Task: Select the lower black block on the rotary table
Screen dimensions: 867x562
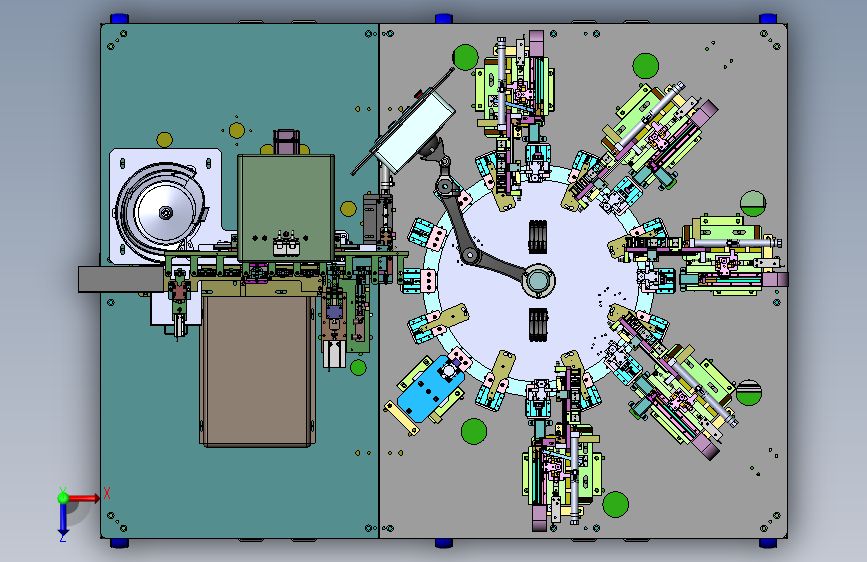Action: (x=537, y=325)
